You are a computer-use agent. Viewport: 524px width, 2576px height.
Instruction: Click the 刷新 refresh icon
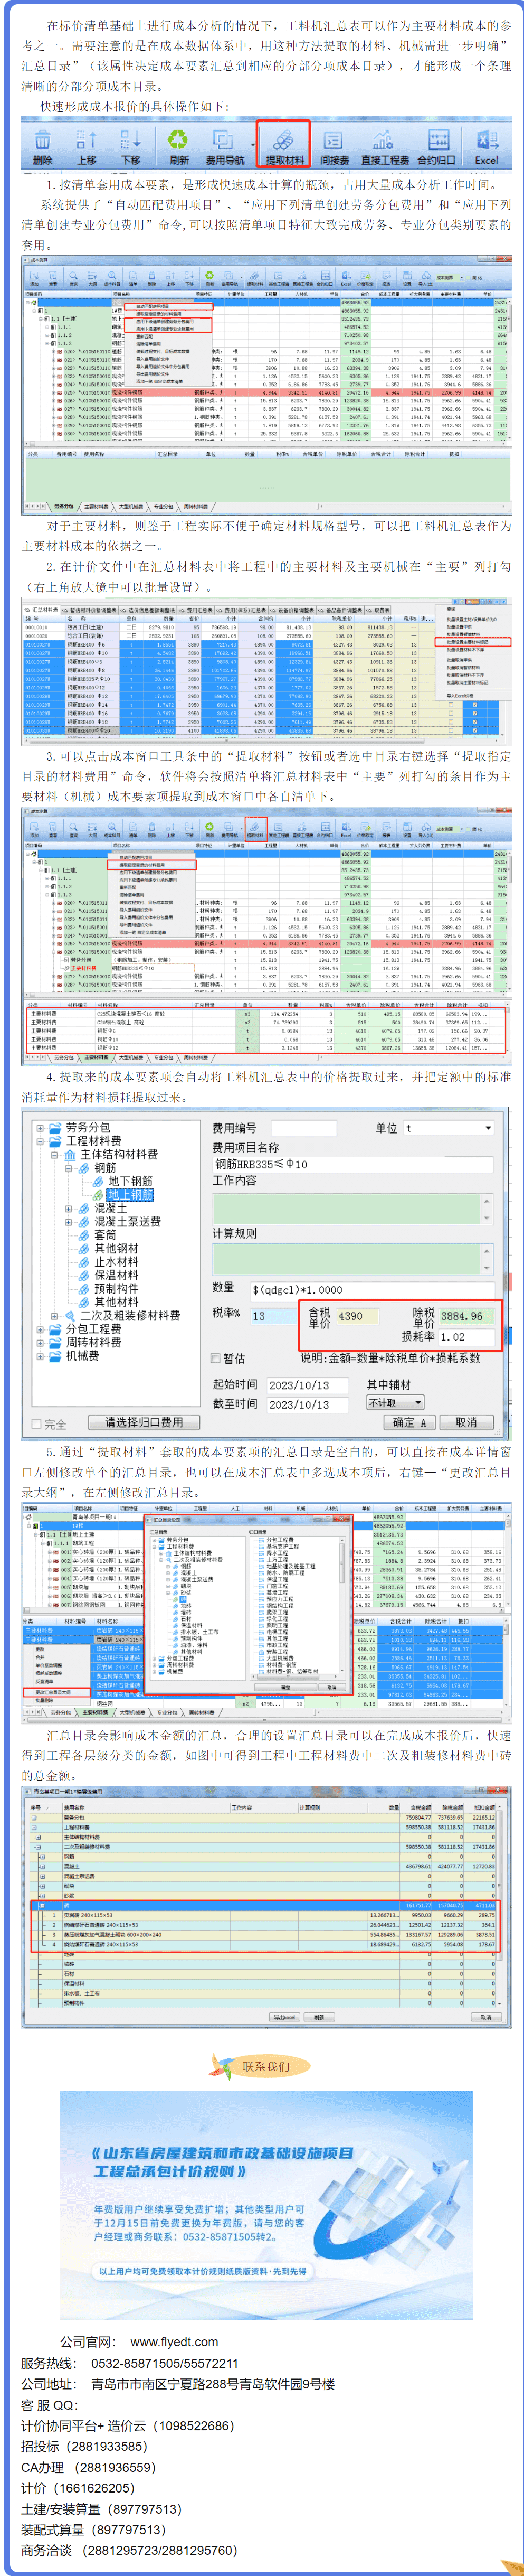click(178, 140)
